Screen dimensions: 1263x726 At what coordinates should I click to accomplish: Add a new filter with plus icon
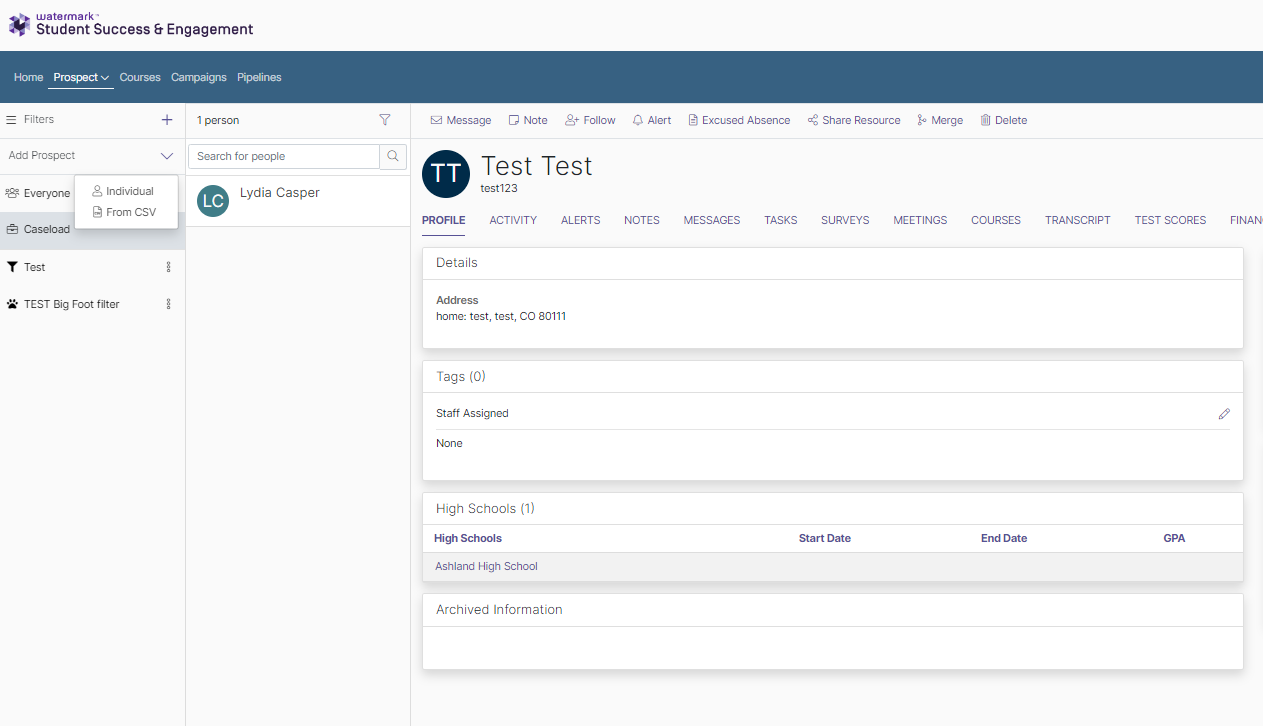tap(167, 120)
